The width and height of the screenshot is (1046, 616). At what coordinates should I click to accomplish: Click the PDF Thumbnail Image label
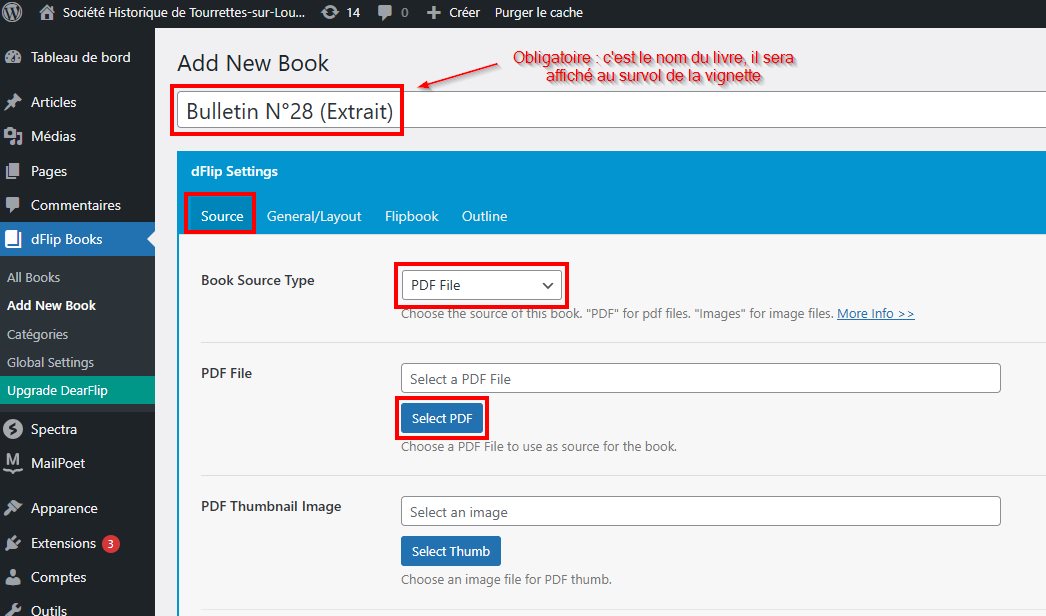[271, 507]
